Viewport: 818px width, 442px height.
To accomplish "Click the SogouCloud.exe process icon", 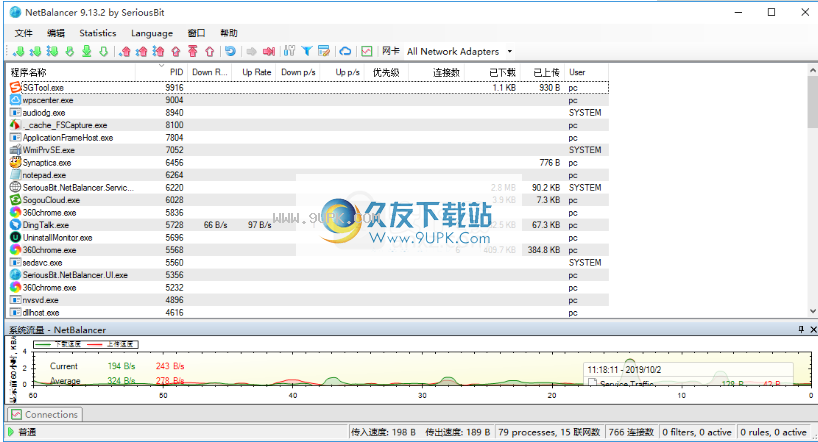I will 15,200.
